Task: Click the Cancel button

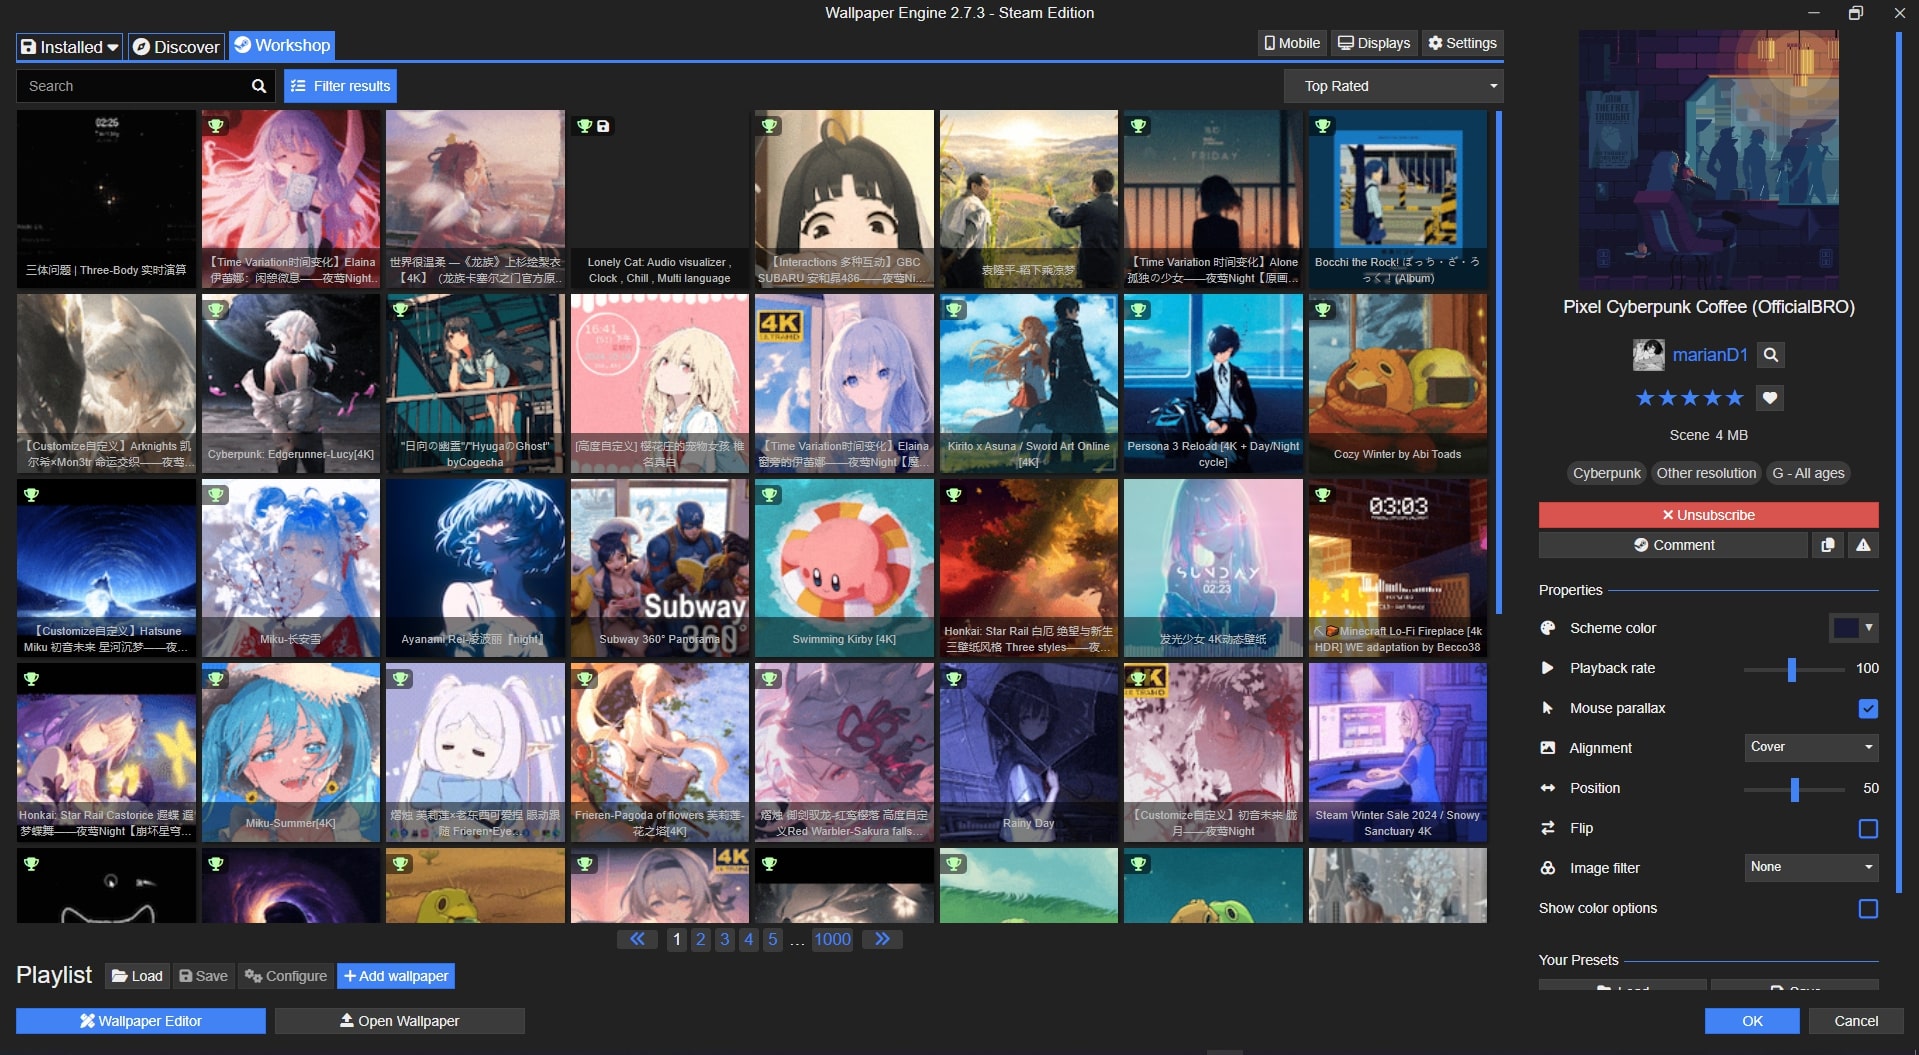Action: [1856, 1021]
